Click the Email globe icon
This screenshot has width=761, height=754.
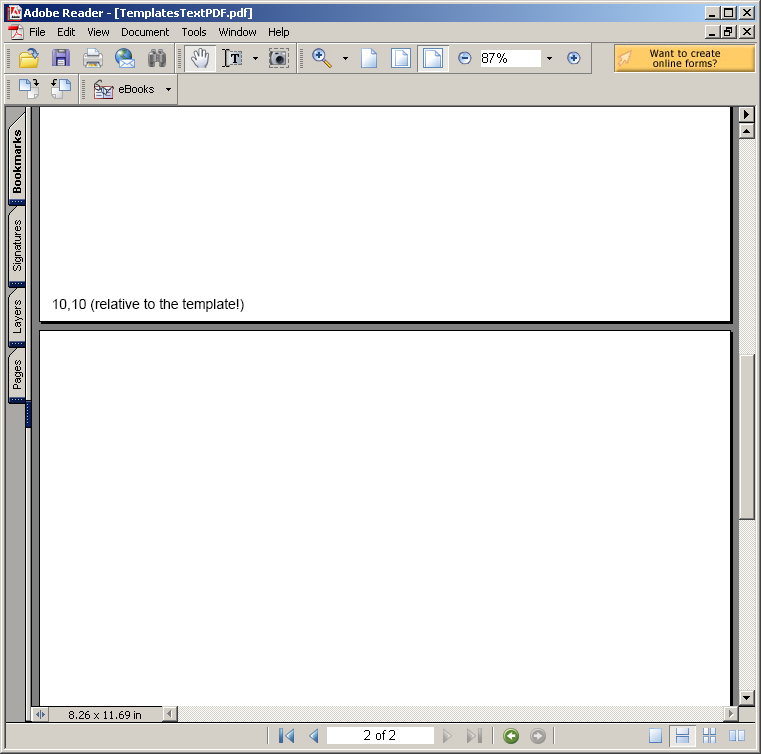pyautogui.click(x=125, y=58)
